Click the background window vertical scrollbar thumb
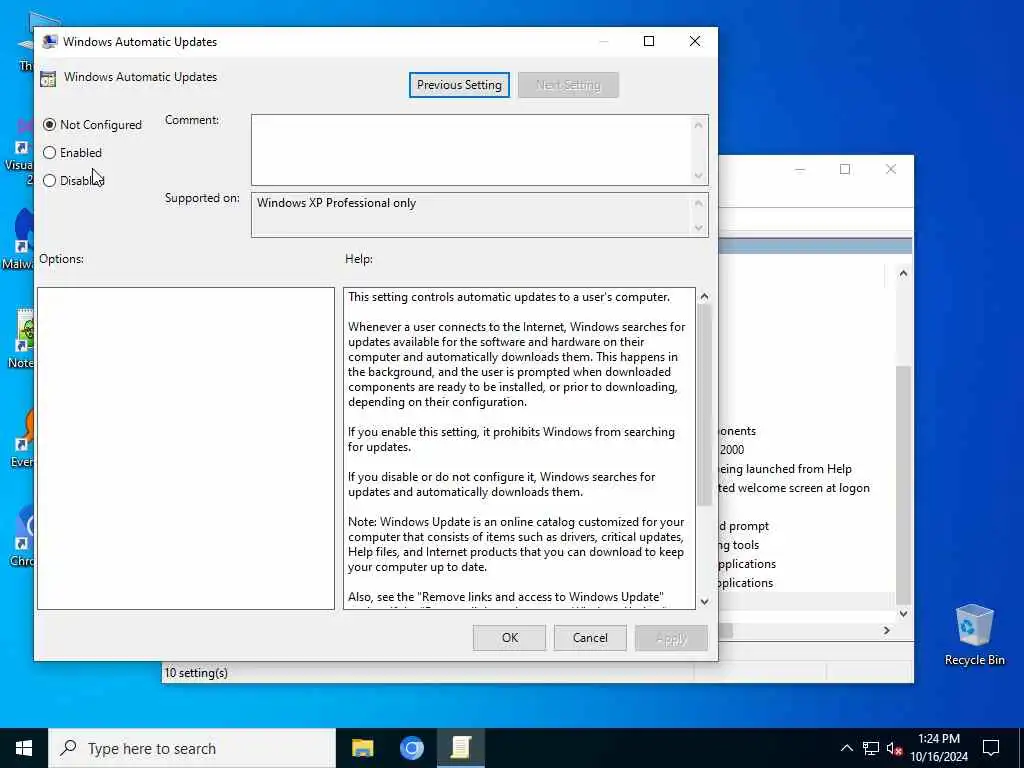The width and height of the screenshot is (1024, 768). 903,485
